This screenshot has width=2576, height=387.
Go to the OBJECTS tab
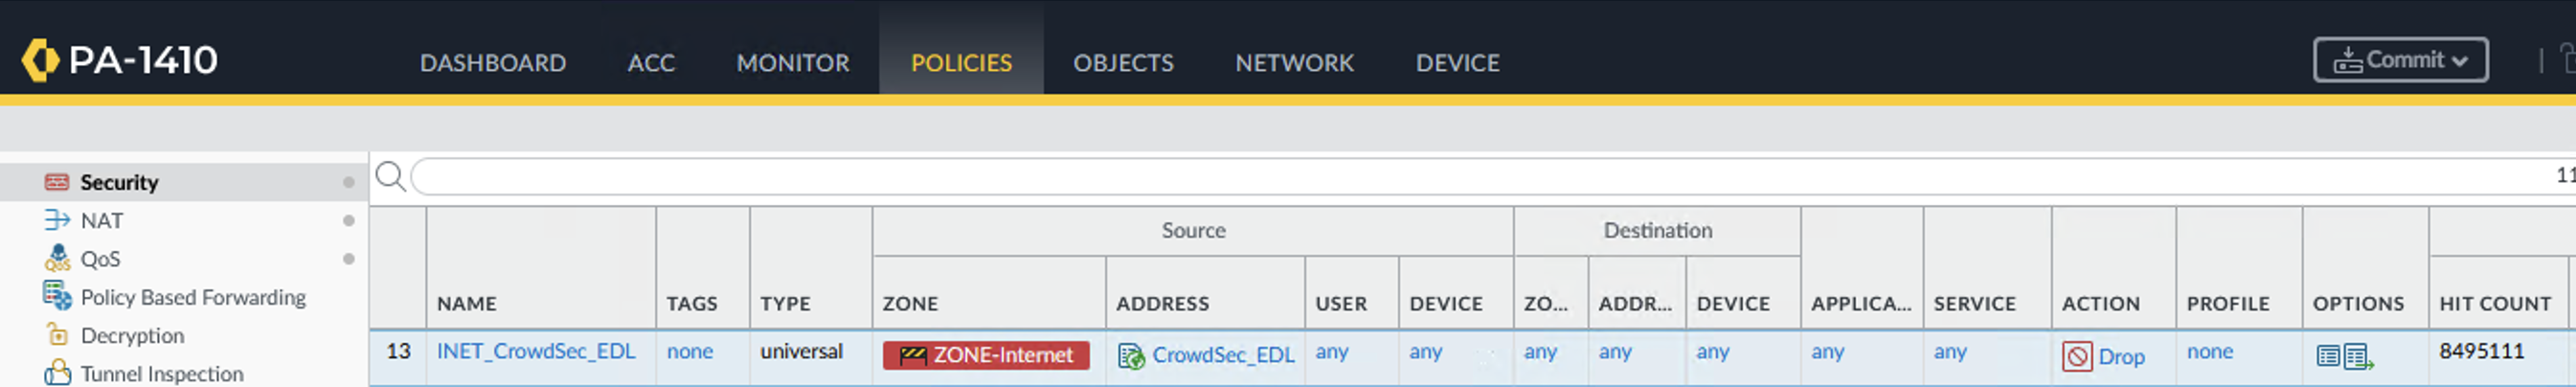coord(1123,63)
